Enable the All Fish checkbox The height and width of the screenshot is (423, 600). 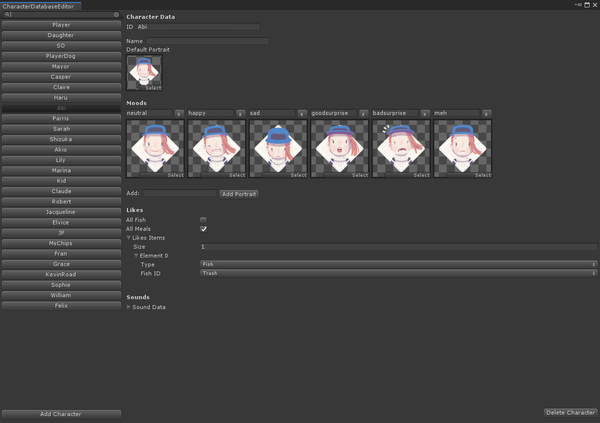[204, 220]
